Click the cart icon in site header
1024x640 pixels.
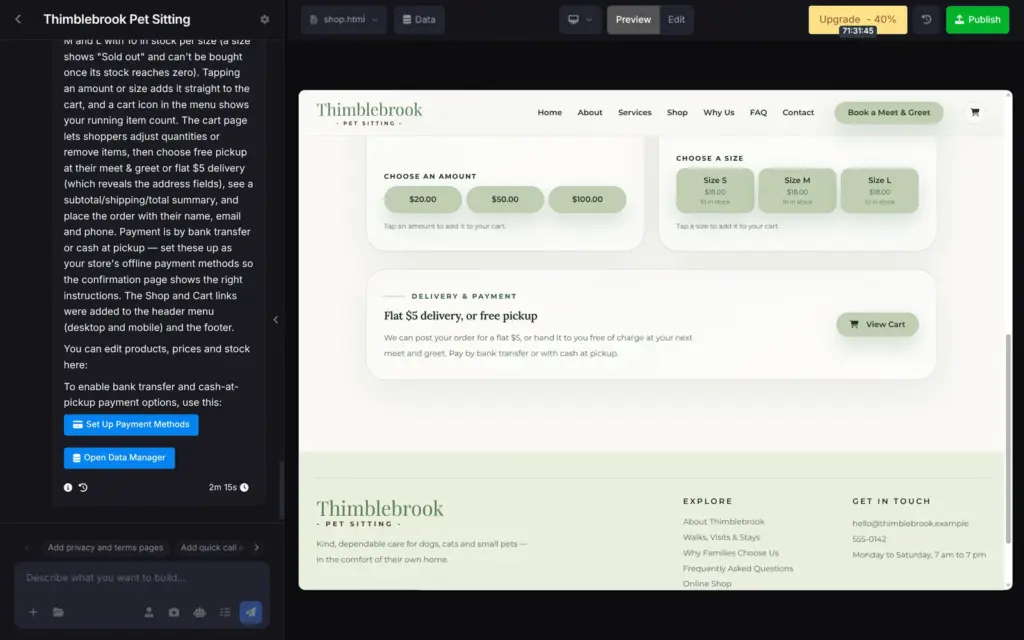(x=975, y=112)
